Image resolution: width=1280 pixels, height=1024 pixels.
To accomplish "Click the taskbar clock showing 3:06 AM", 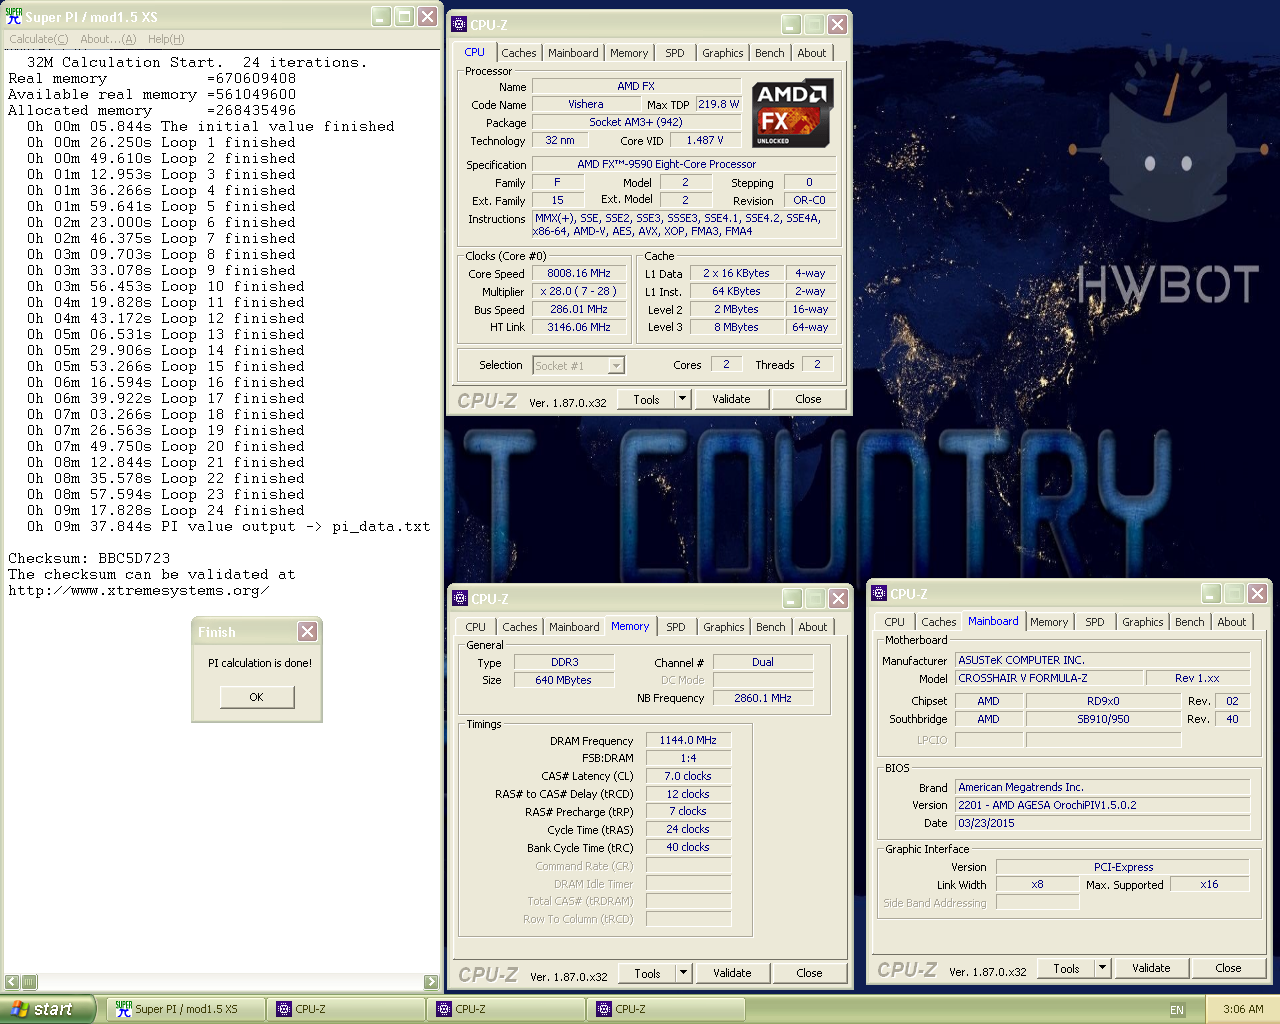I will tap(1243, 1009).
